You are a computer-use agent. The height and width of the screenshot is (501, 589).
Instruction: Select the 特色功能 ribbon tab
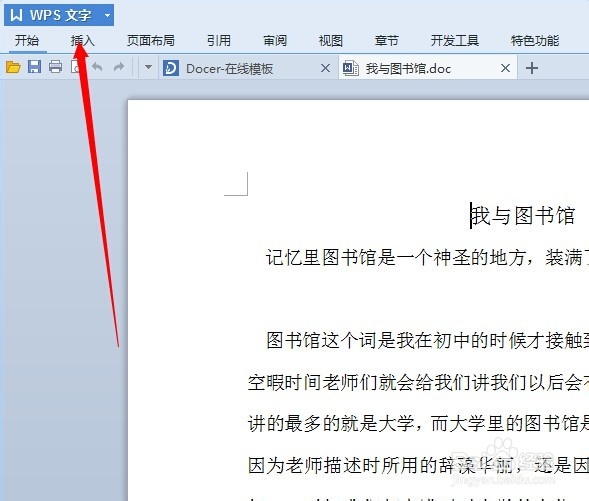(535, 41)
